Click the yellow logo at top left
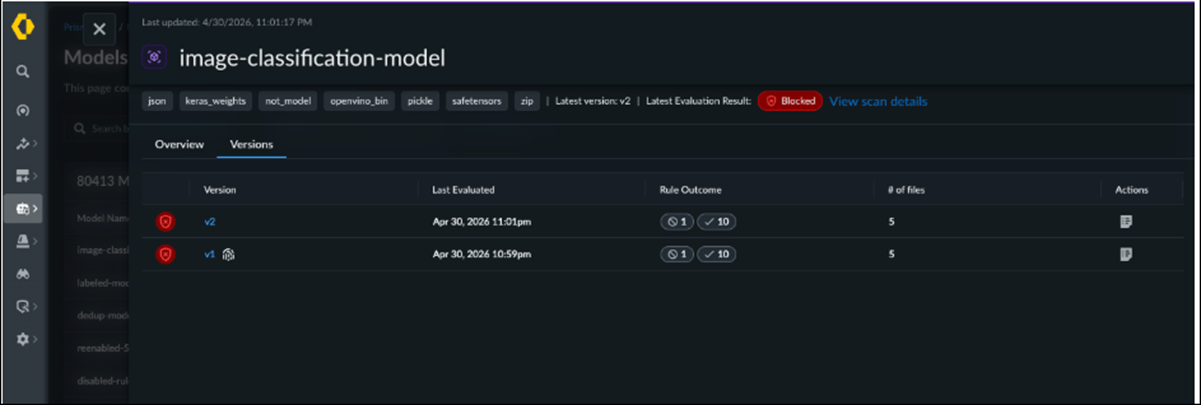Viewport: 1201px width, 405px height. click(x=22, y=28)
